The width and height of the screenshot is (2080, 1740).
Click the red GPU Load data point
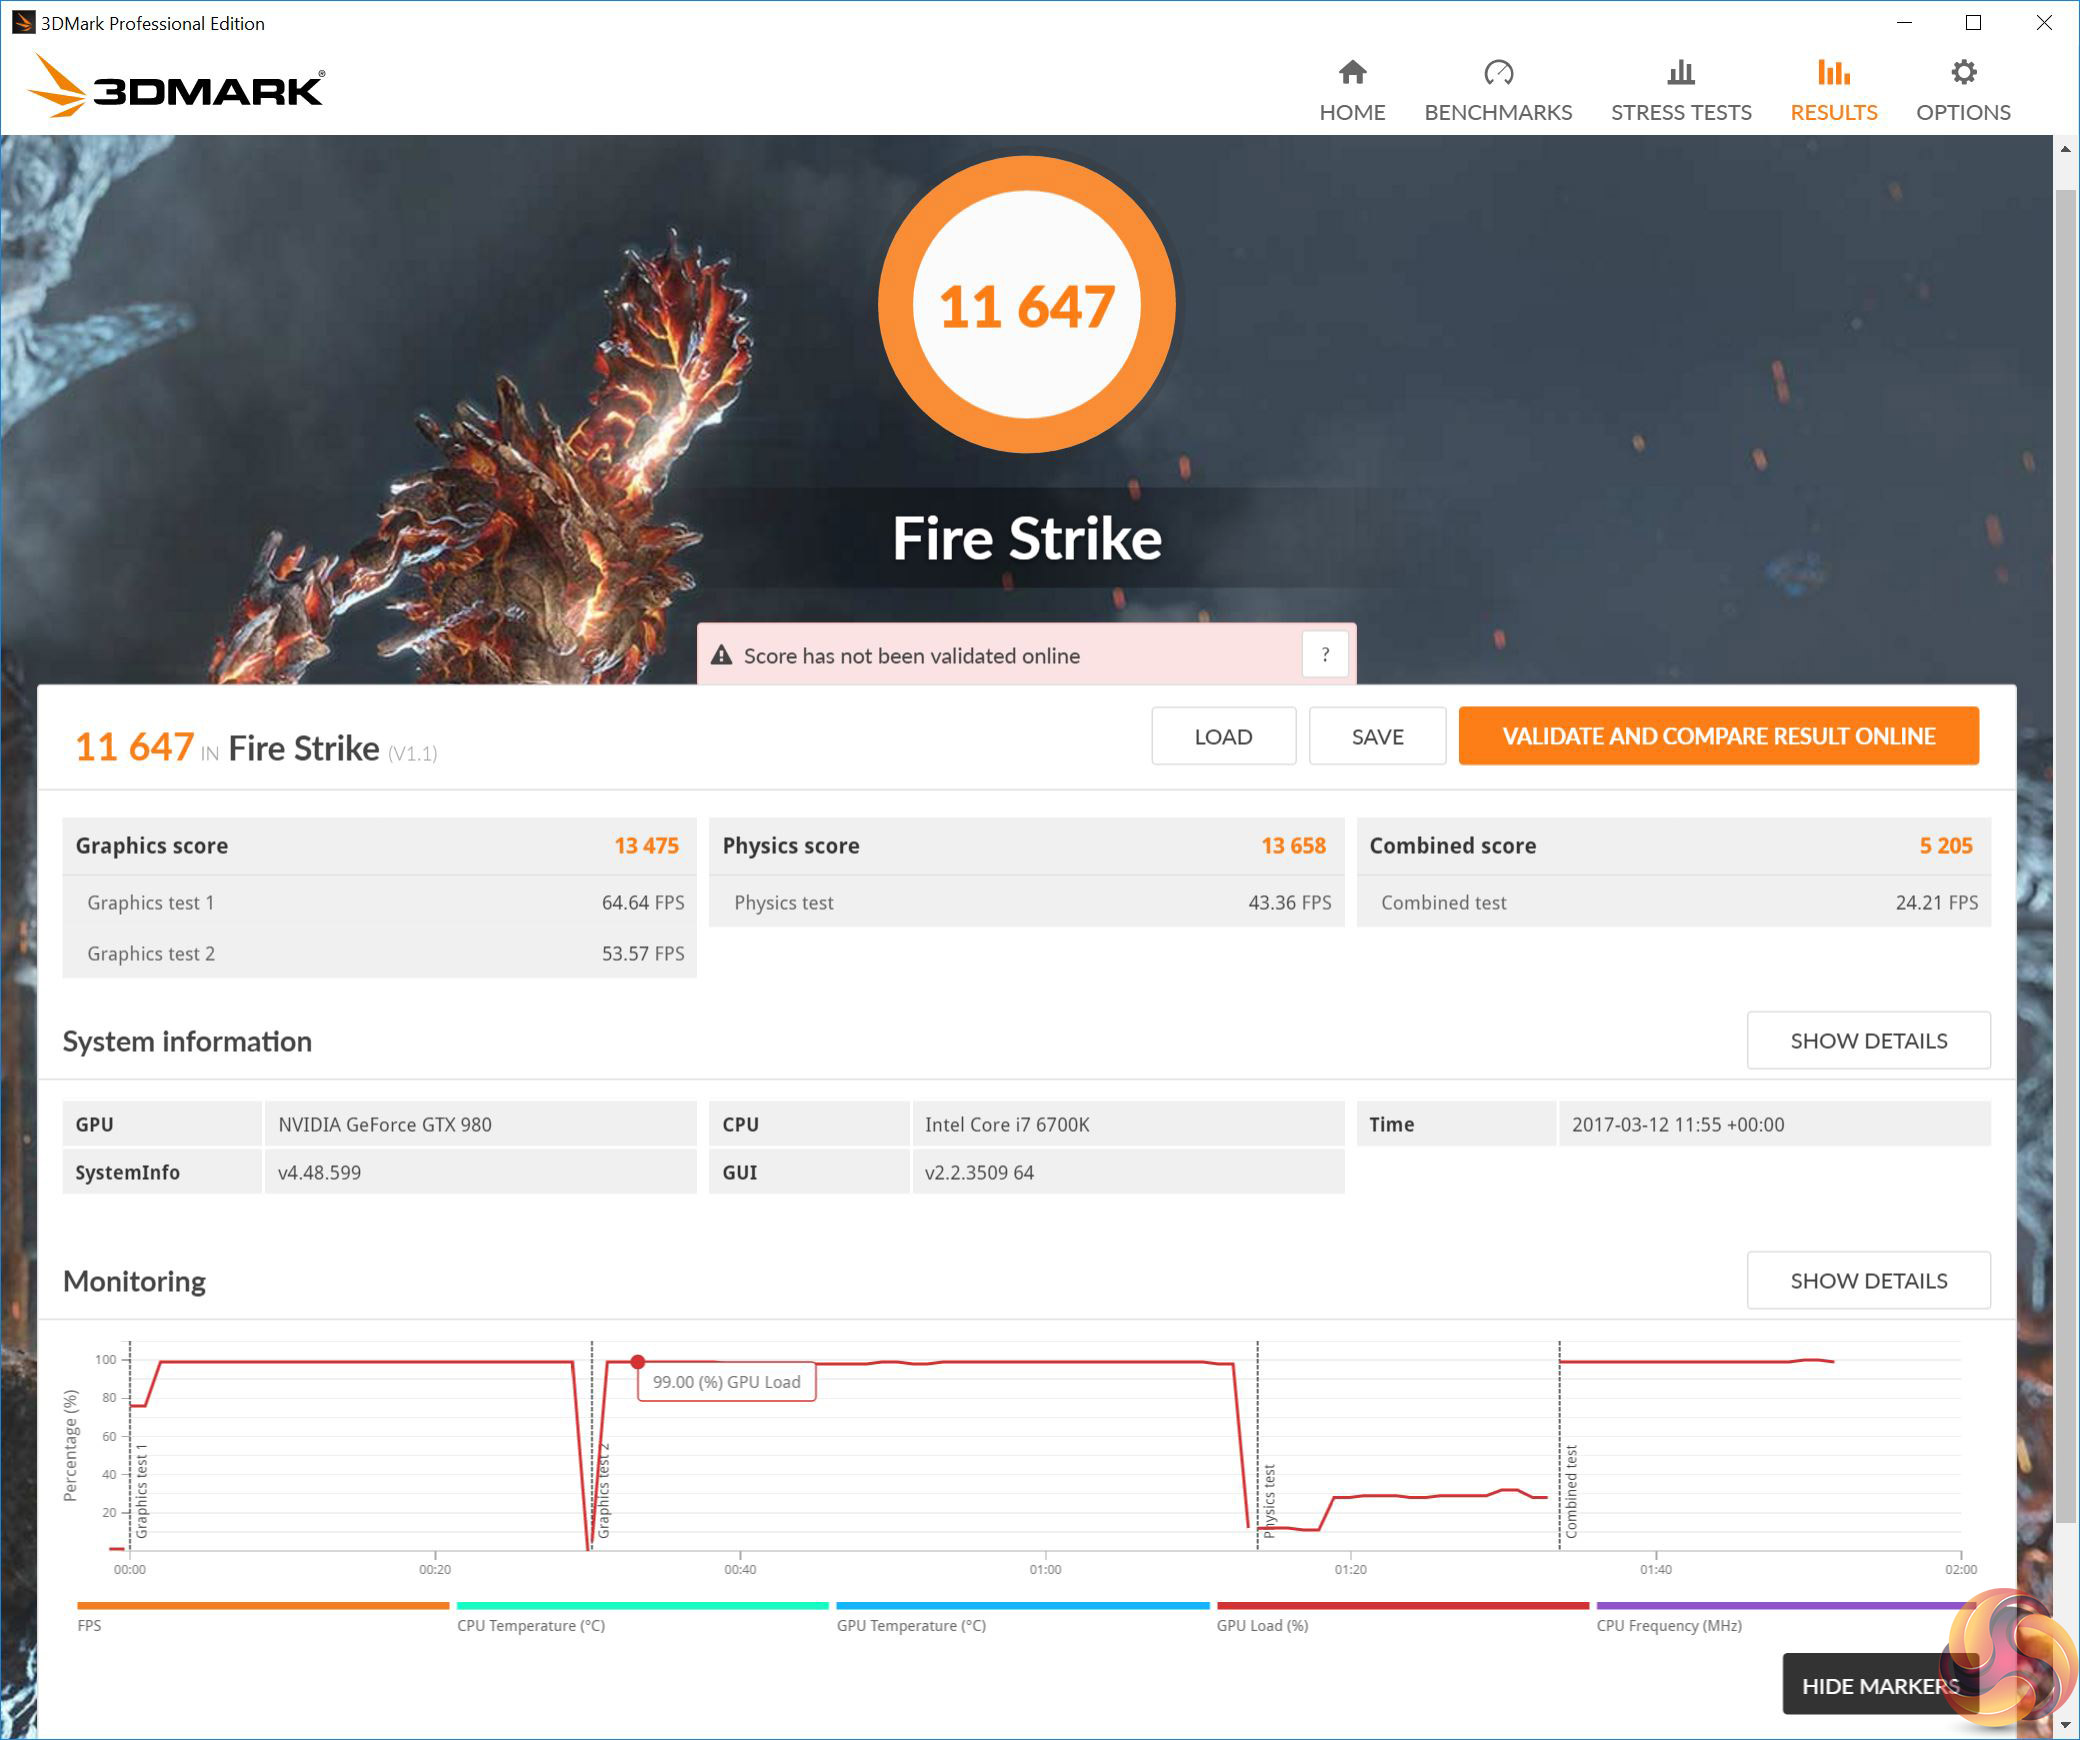coord(638,1362)
